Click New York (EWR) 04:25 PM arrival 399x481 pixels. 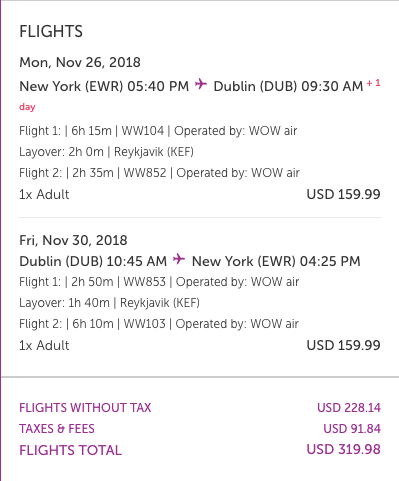pyautogui.click(x=276, y=261)
